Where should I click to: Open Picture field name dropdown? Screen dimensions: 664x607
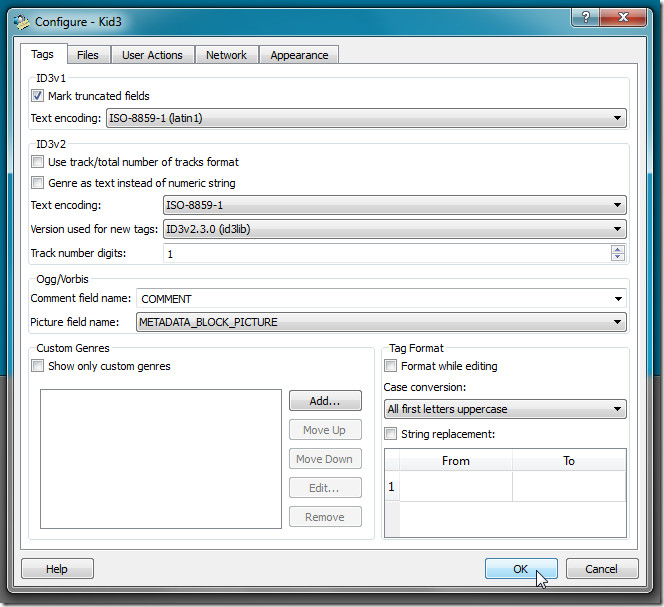(381, 322)
